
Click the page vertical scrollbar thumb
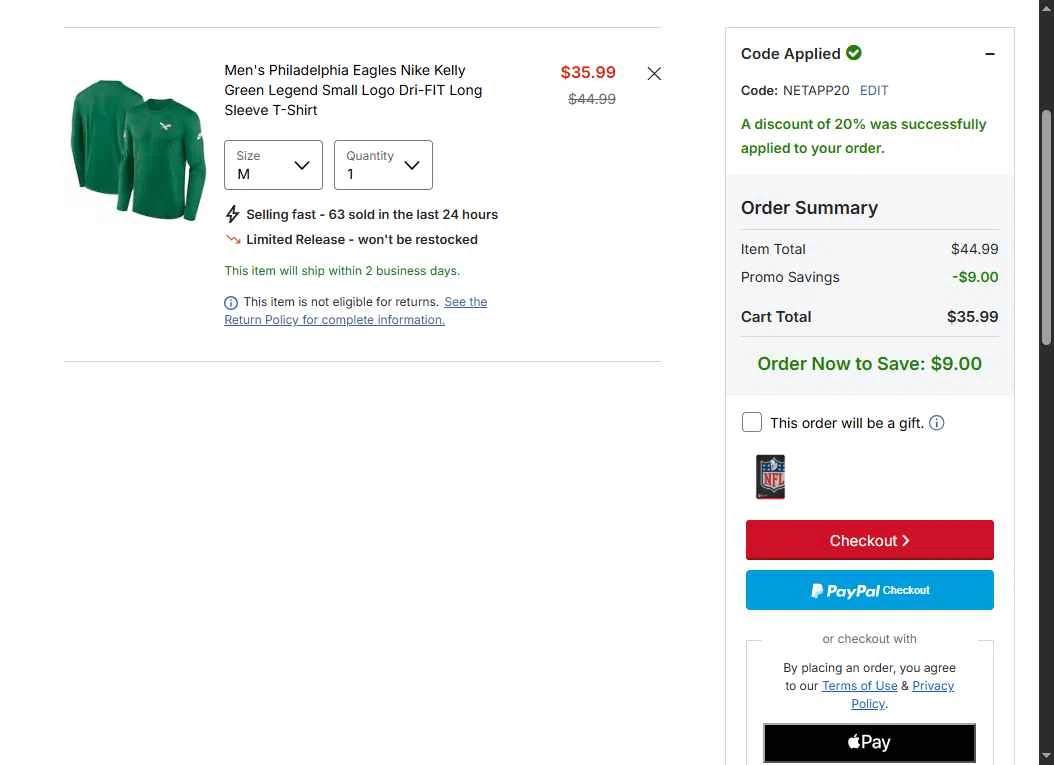click(x=1046, y=227)
